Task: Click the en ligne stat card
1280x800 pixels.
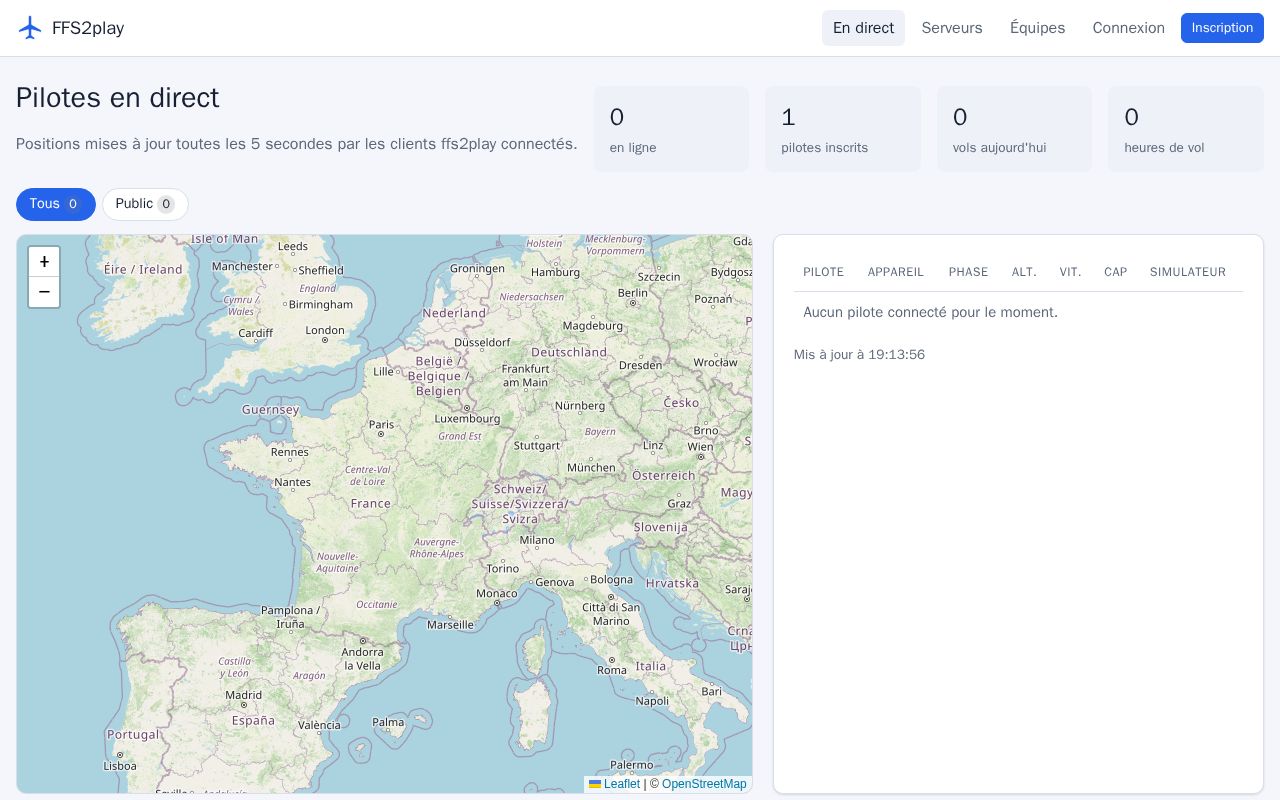Action: click(x=671, y=129)
